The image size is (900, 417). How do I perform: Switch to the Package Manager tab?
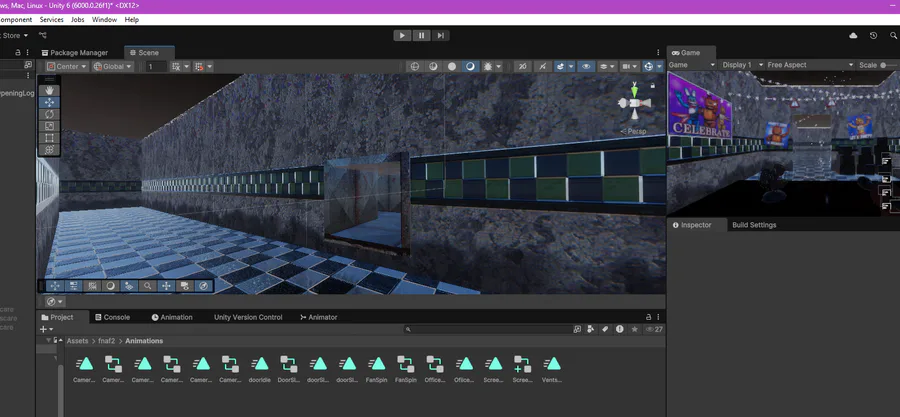pyautogui.click(x=74, y=53)
